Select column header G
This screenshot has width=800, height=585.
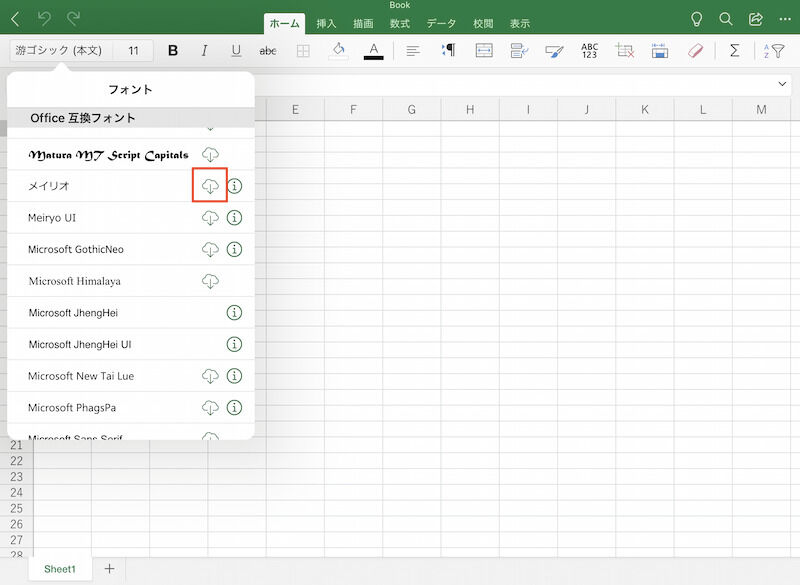click(412, 109)
